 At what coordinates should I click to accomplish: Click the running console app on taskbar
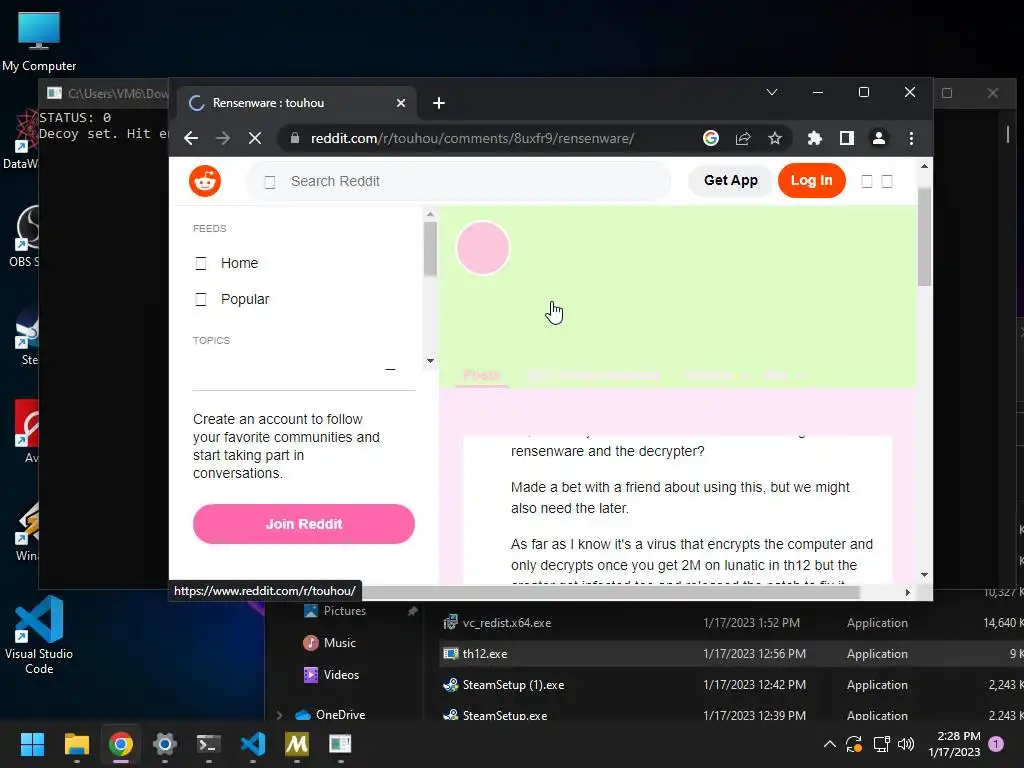point(340,744)
